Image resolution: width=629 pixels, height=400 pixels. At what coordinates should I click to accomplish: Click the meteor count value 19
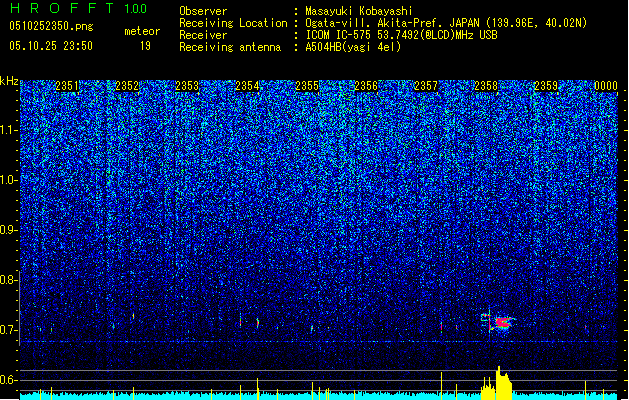click(145, 46)
